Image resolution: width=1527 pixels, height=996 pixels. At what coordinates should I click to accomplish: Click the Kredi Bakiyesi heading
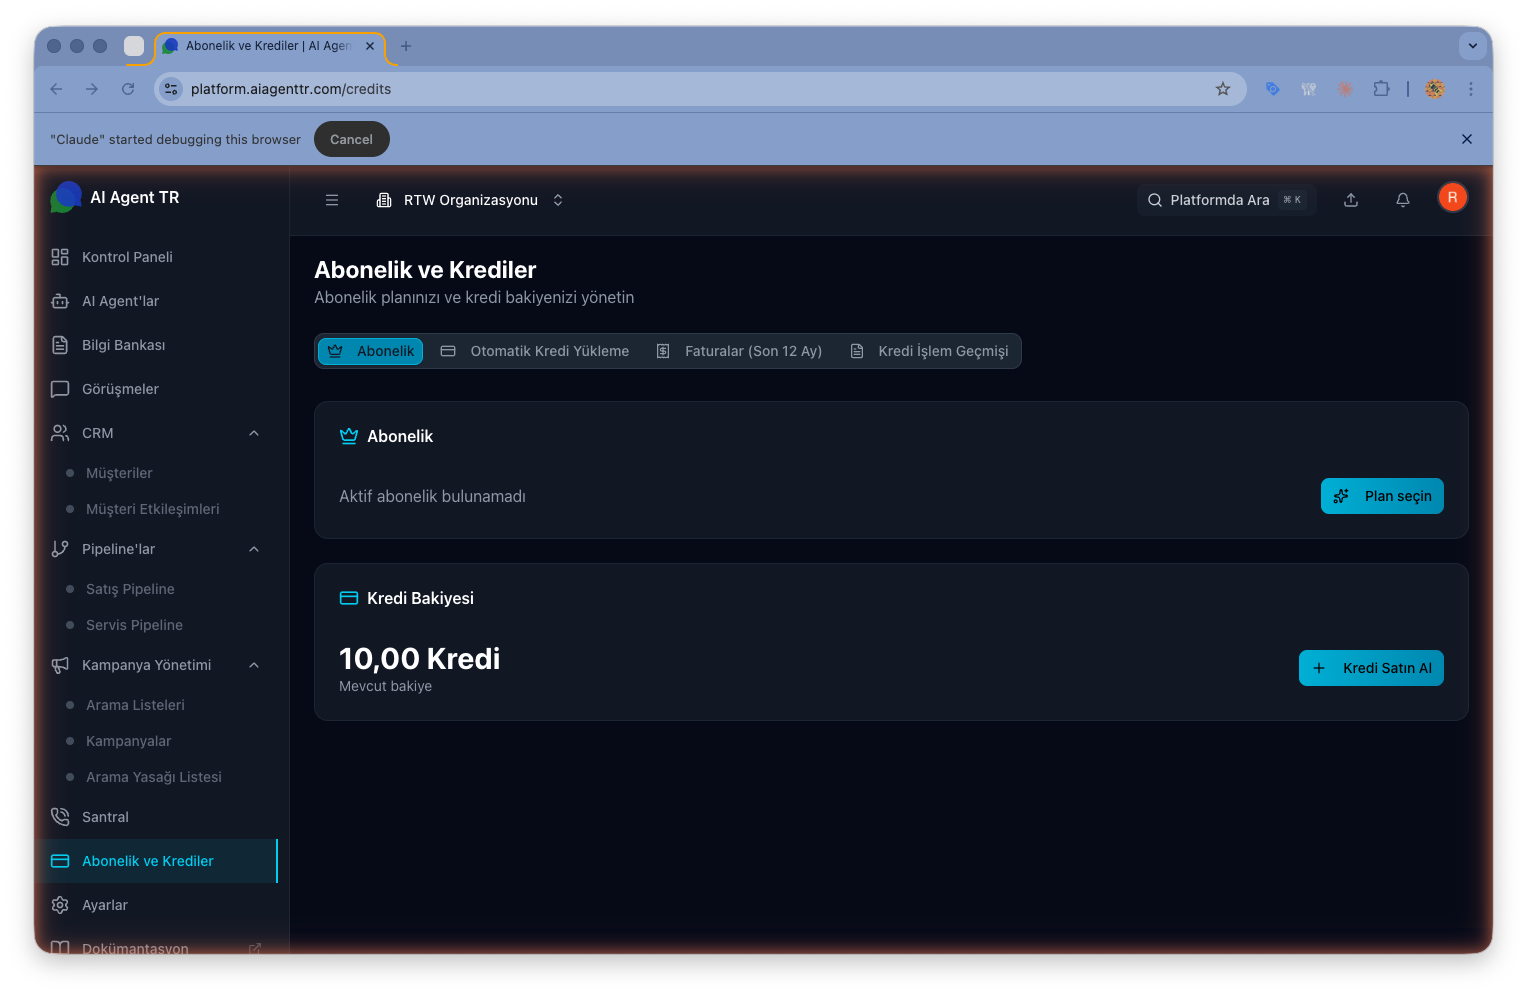pos(420,598)
